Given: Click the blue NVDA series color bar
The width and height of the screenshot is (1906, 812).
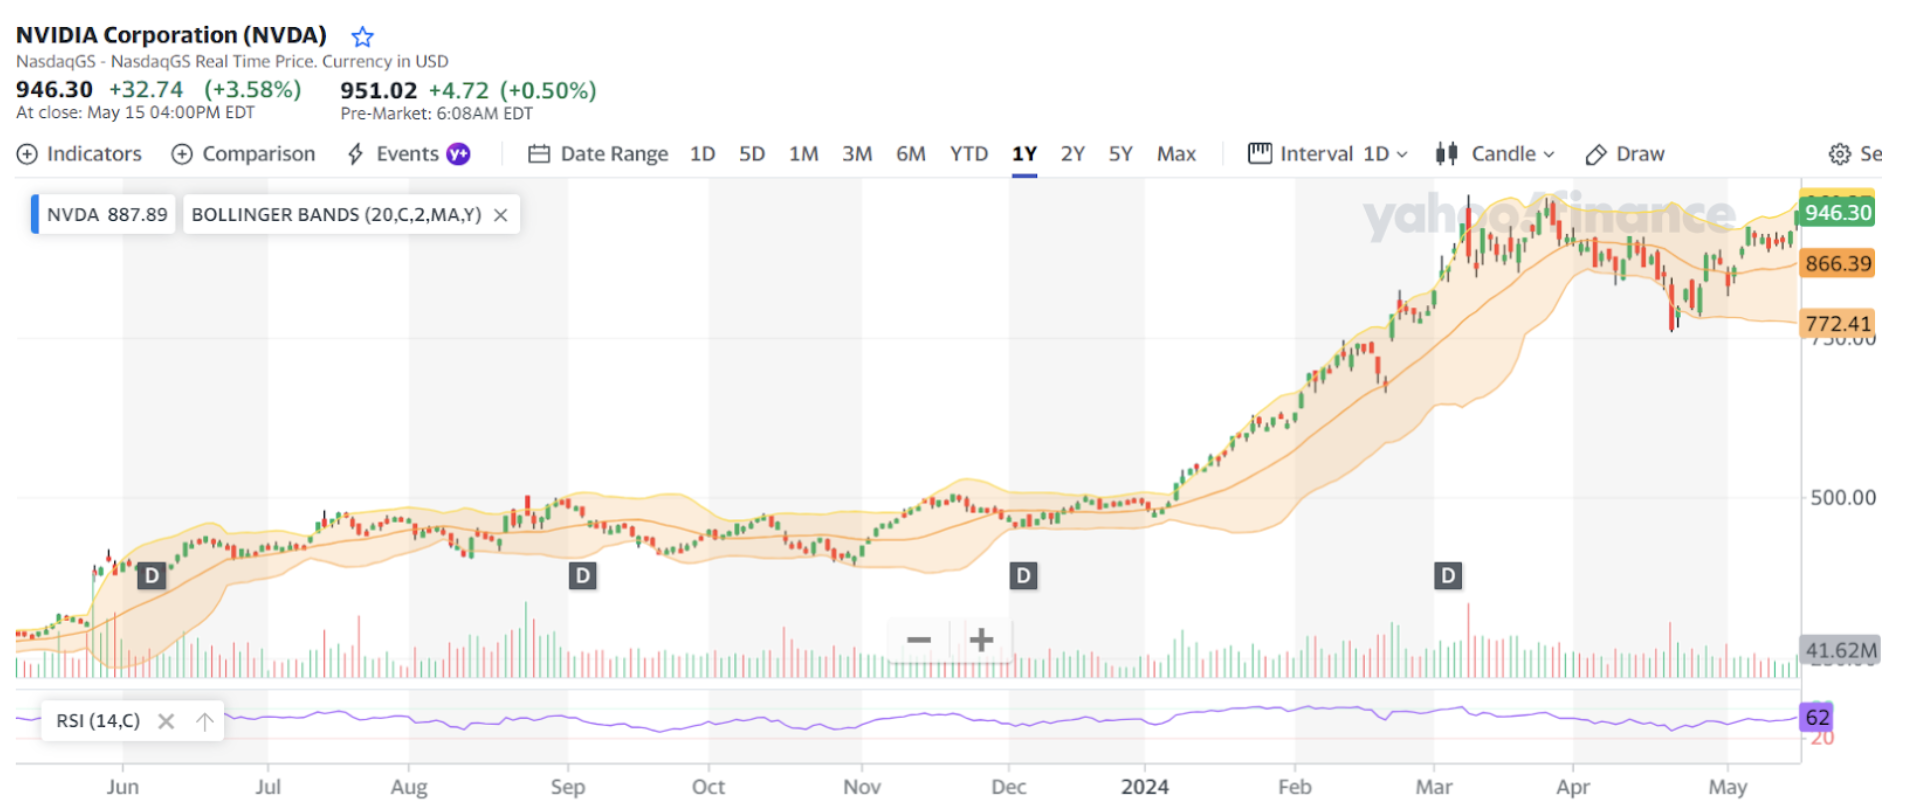Looking at the screenshot, I should pyautogui.click(x=35, y=215).
